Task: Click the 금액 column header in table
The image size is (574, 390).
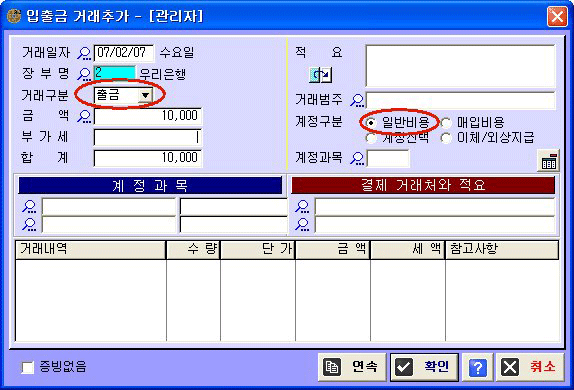Action: click(333, 250)
